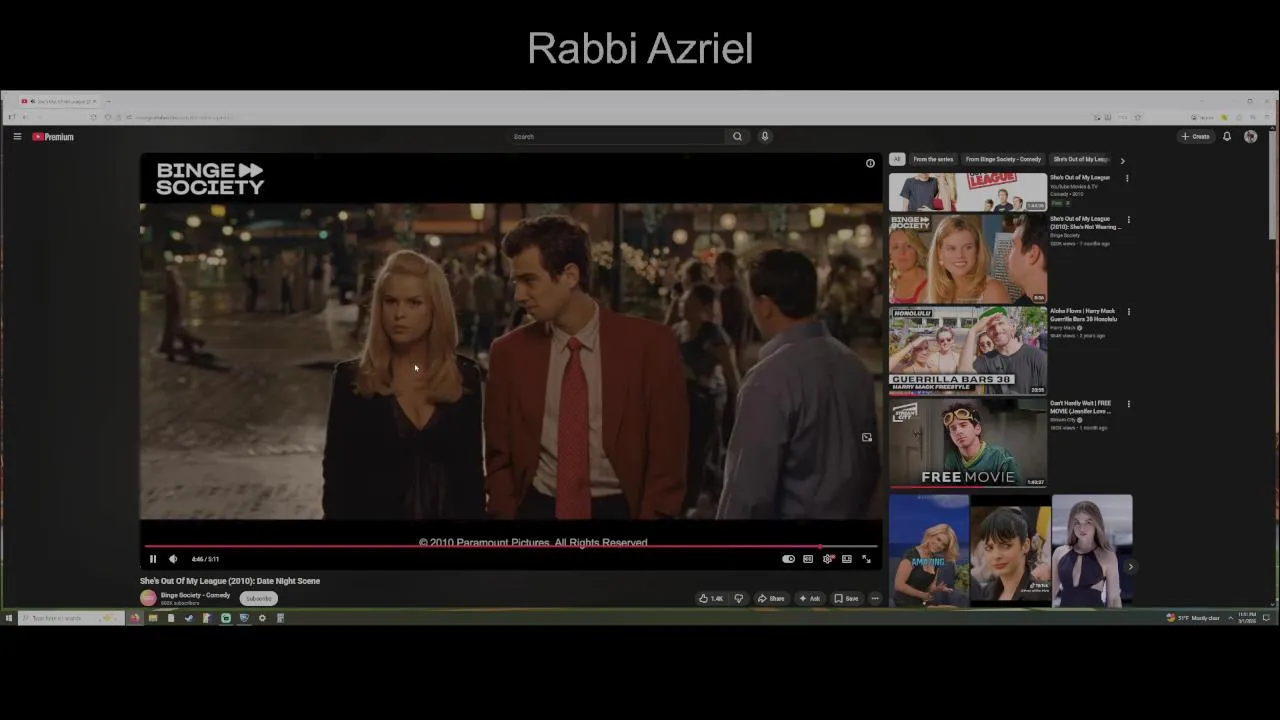The image size is (1280, 720).
Task: Select the All filter chip
Action: [897, 159]
